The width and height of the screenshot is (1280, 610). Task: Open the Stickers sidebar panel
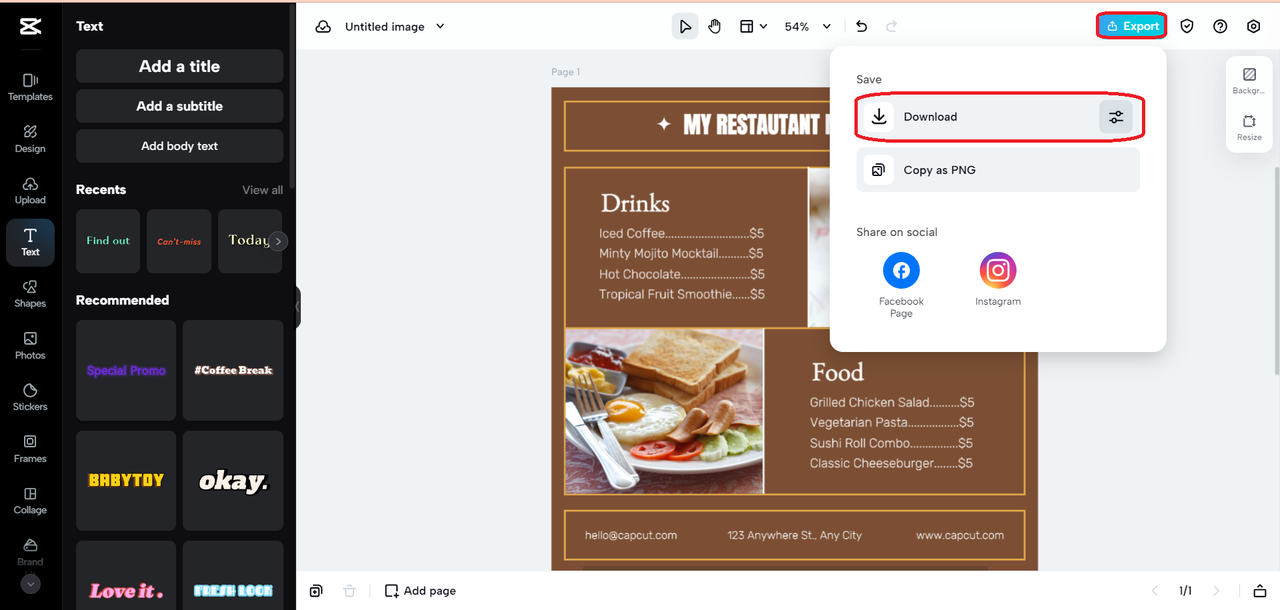30,398
